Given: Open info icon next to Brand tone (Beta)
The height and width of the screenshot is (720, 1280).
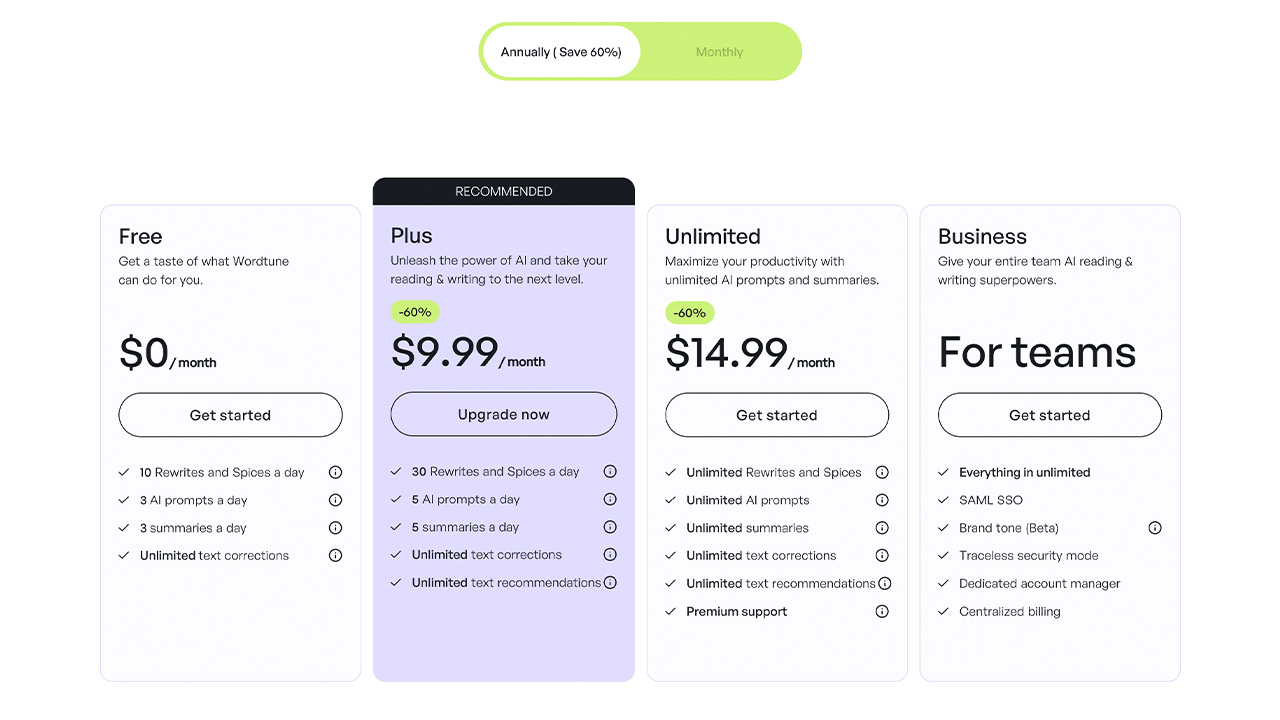Looking at the screenshot, I should click(x=1155, y=528).
